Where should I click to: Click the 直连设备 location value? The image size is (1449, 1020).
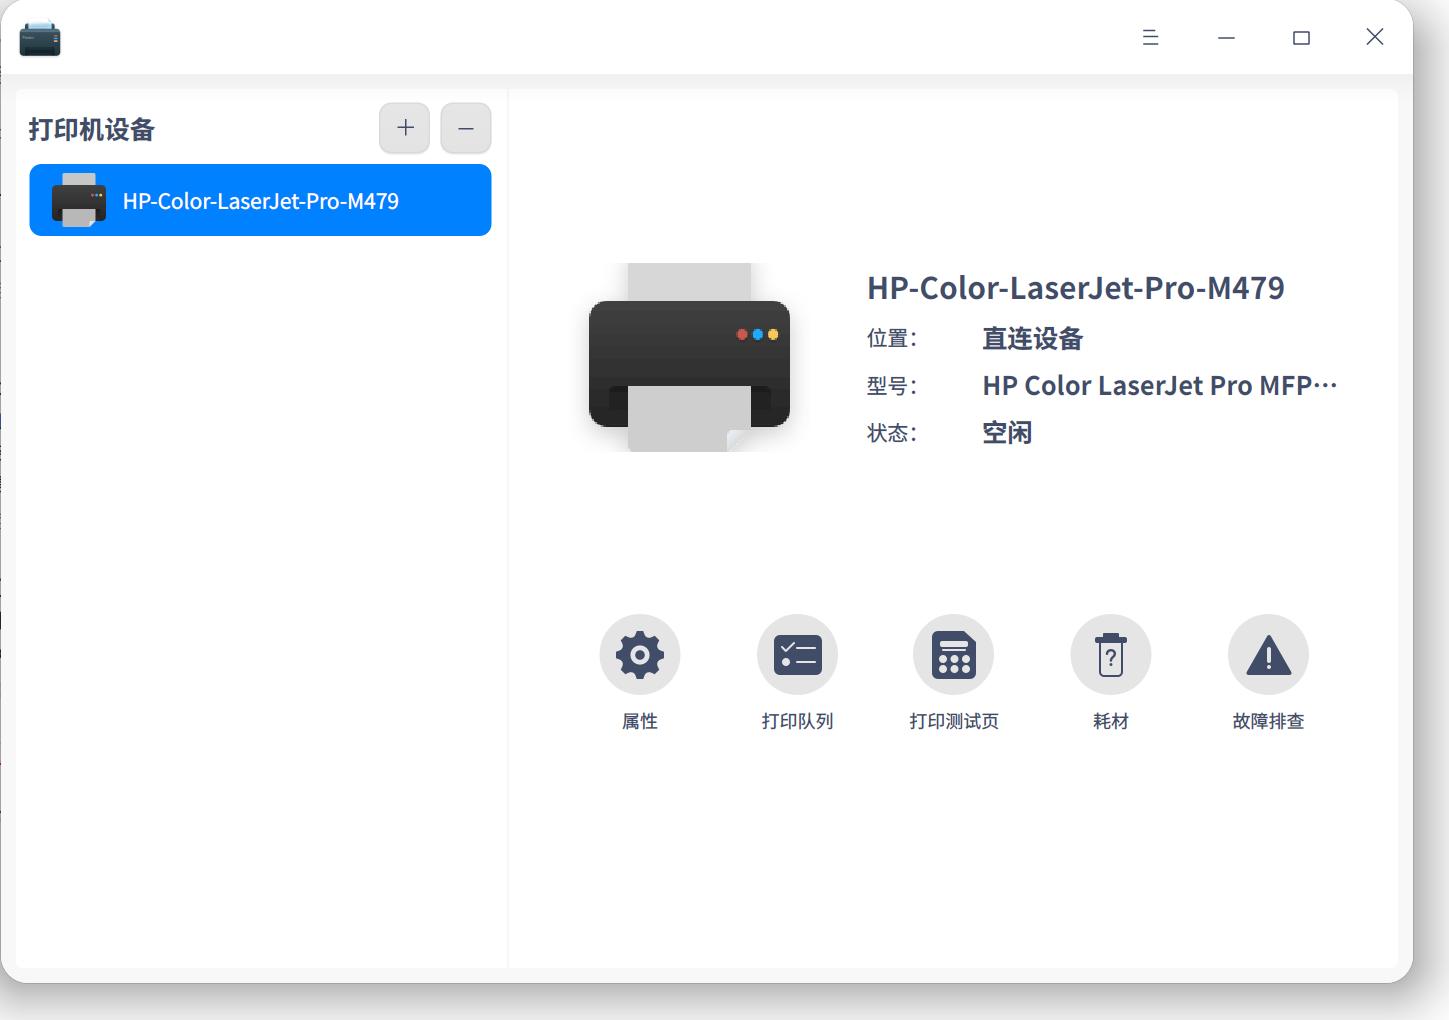pyautogui.click(x=1033, y=339)
